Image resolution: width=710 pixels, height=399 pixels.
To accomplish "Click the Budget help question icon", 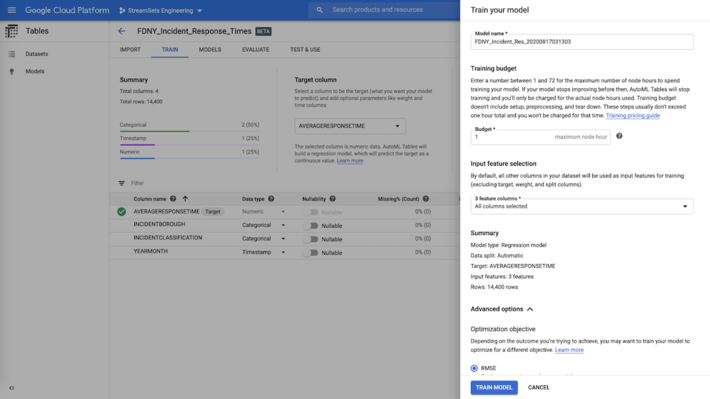I will tap(619, 136).
